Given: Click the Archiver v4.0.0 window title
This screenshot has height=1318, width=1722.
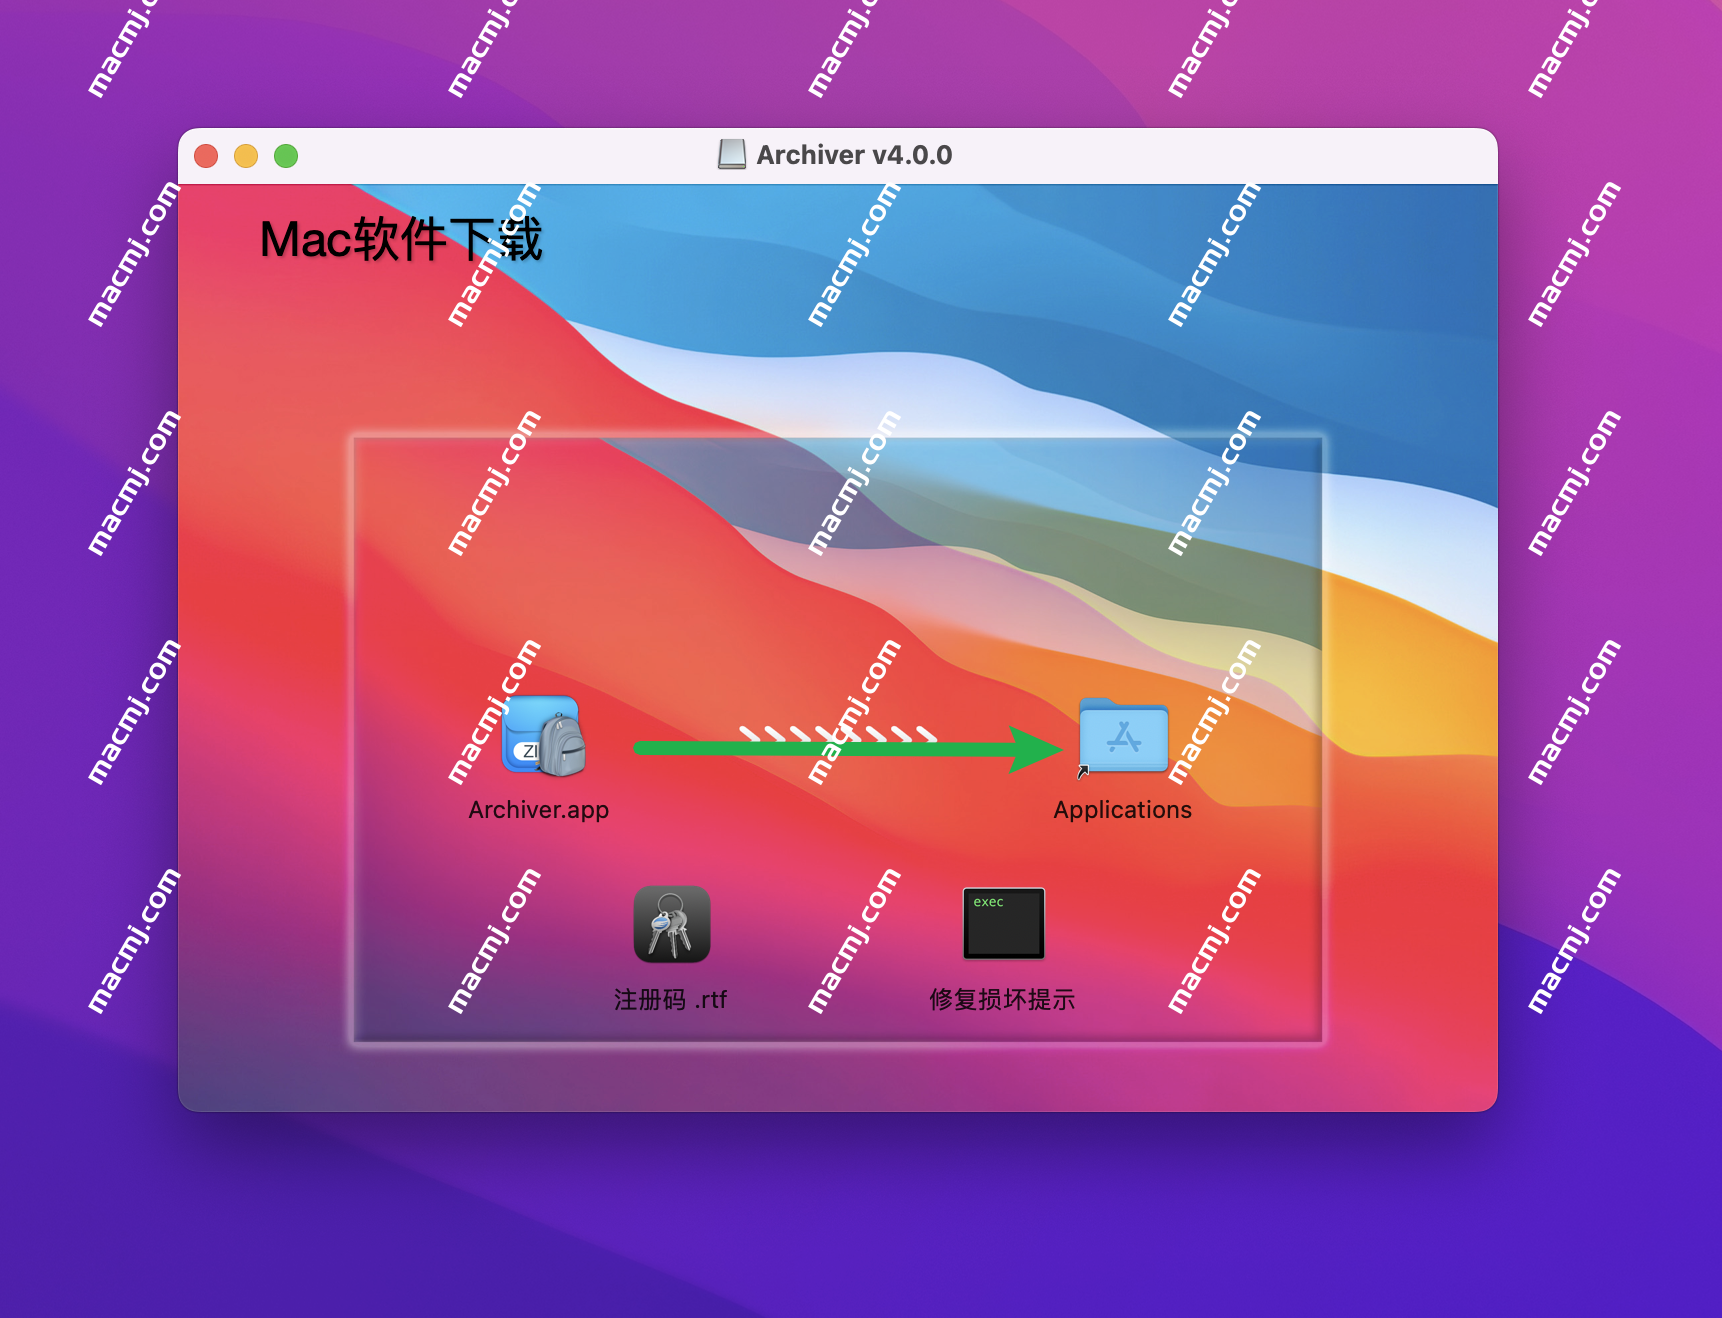Looking at the screenshot, I should 854,155.
